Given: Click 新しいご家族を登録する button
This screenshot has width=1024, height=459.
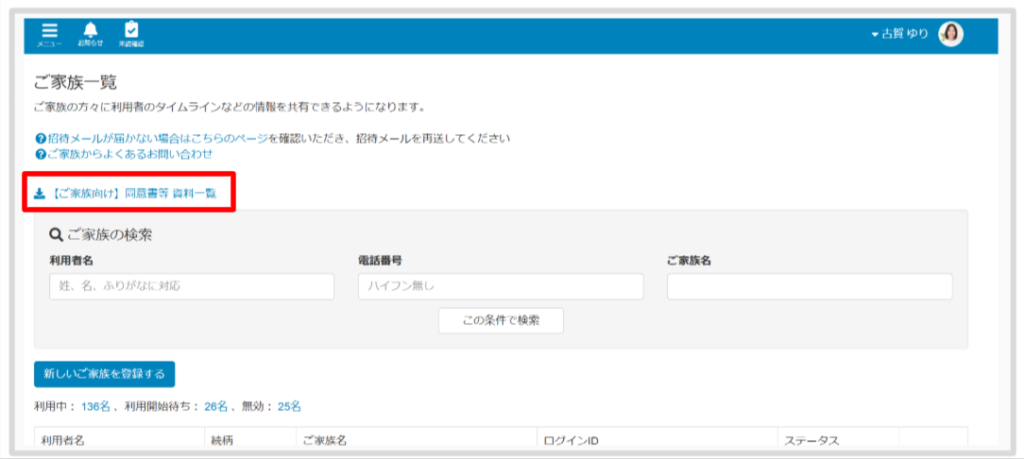Looking at the screenshot, I should pos(104,374).
